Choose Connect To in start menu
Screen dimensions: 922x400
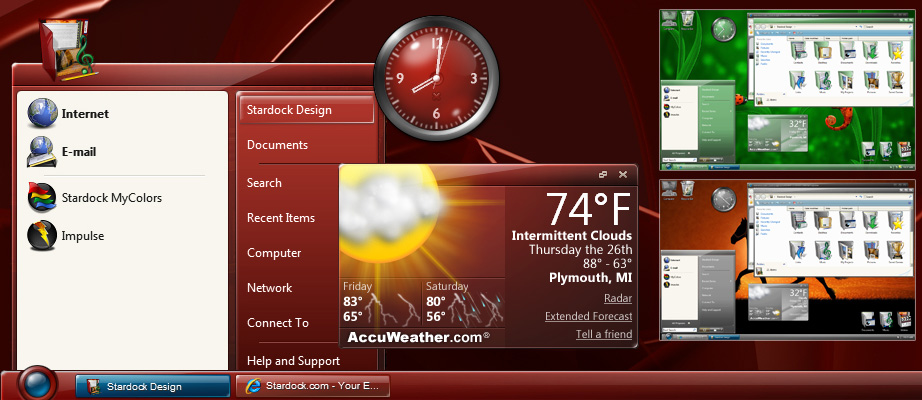(x=278, y=323)
